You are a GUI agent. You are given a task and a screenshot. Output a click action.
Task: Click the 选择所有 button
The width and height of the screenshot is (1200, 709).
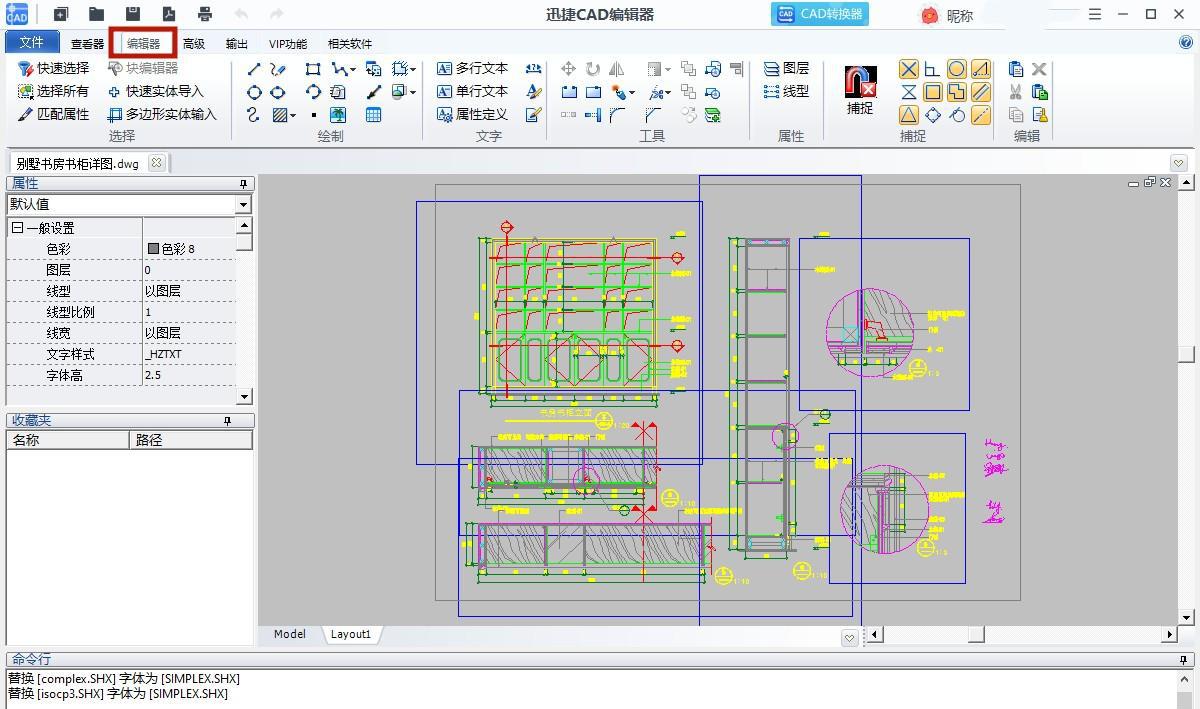point(54,91)
